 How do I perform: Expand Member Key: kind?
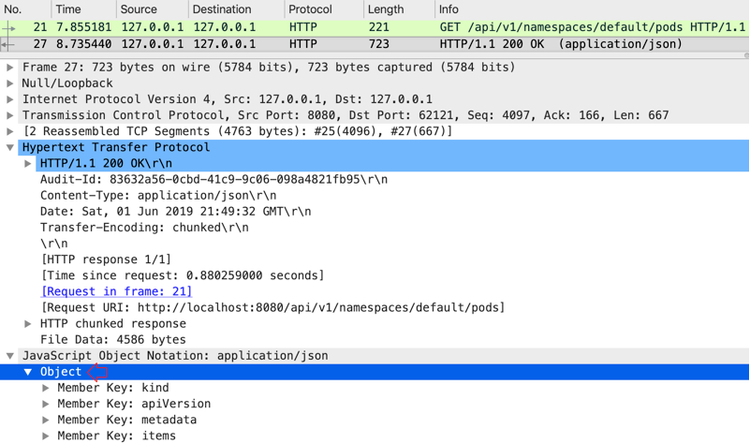tap(46, 388)
